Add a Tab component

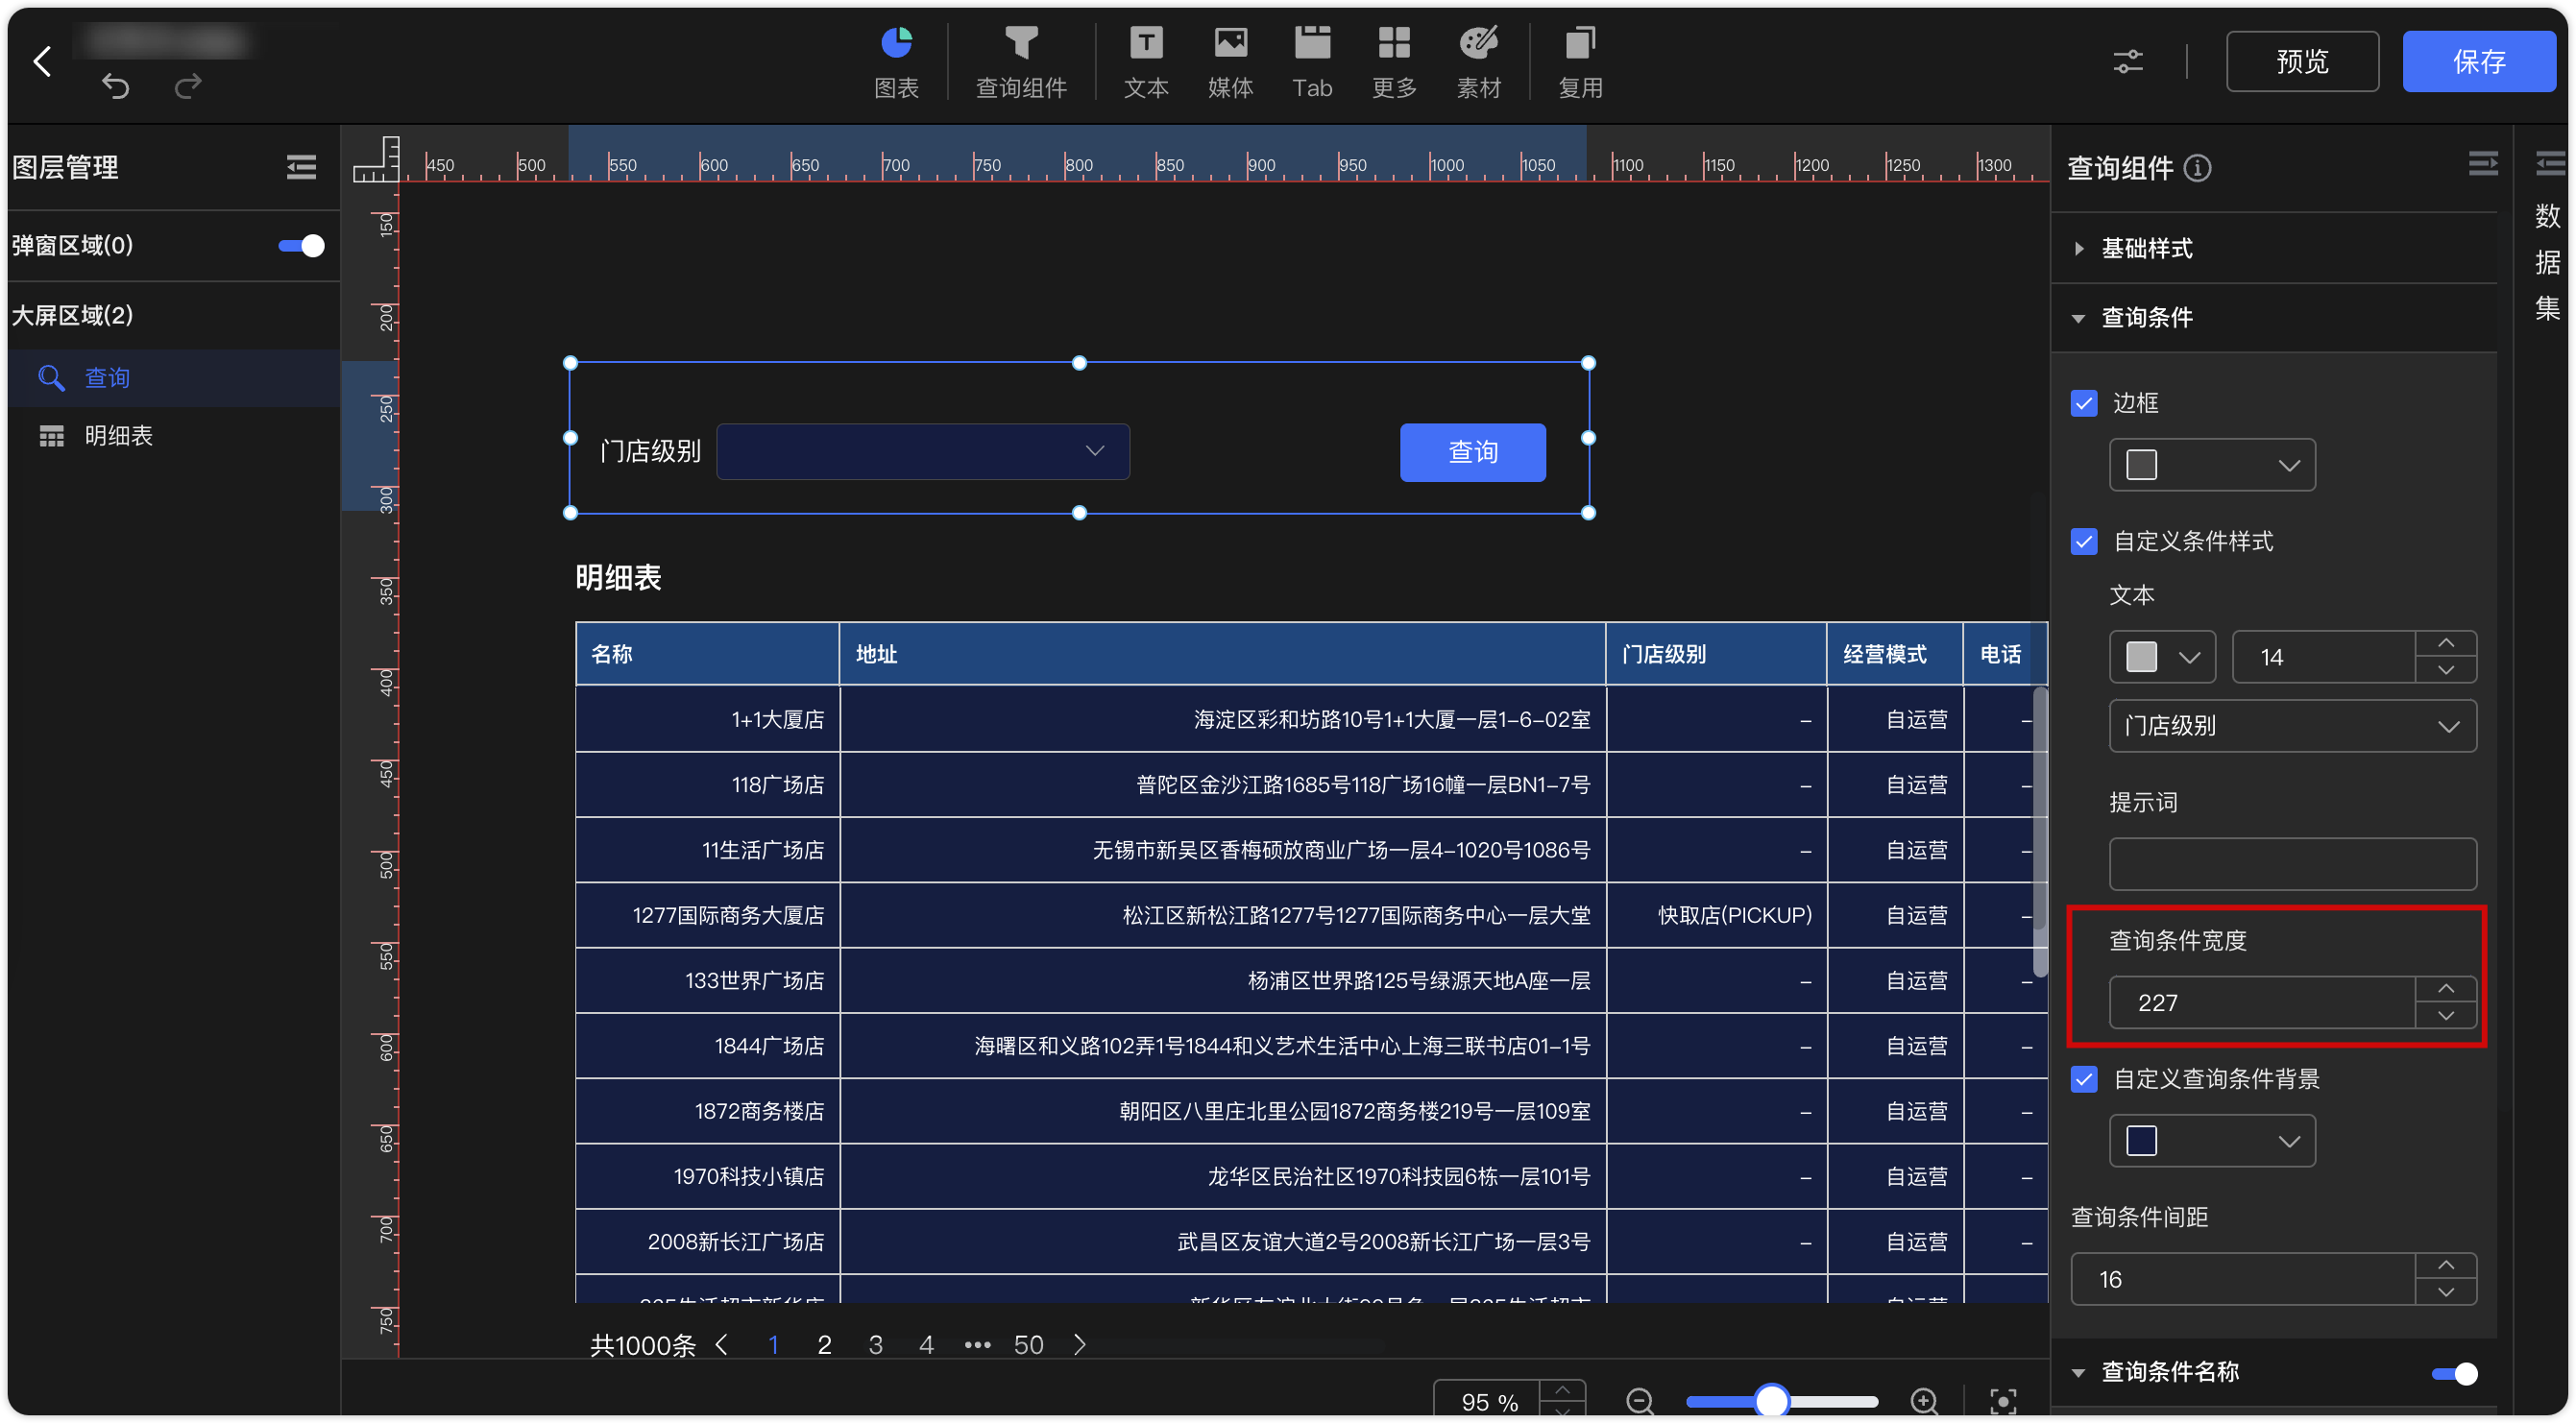pos(1312,62)
